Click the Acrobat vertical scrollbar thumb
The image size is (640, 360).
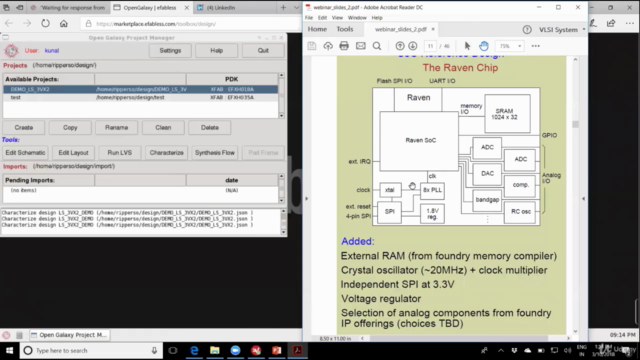[x=576, y=124]
